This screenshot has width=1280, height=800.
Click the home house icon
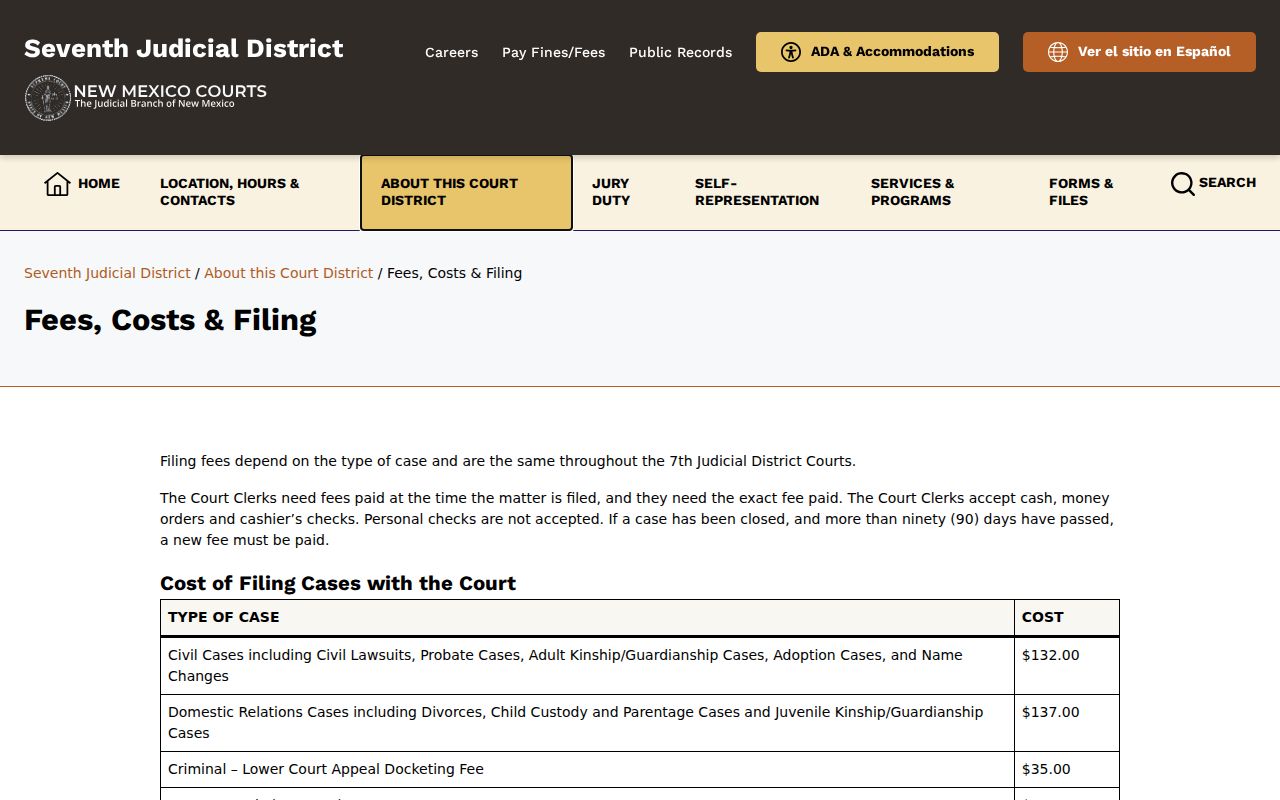[x=57, y=184]
